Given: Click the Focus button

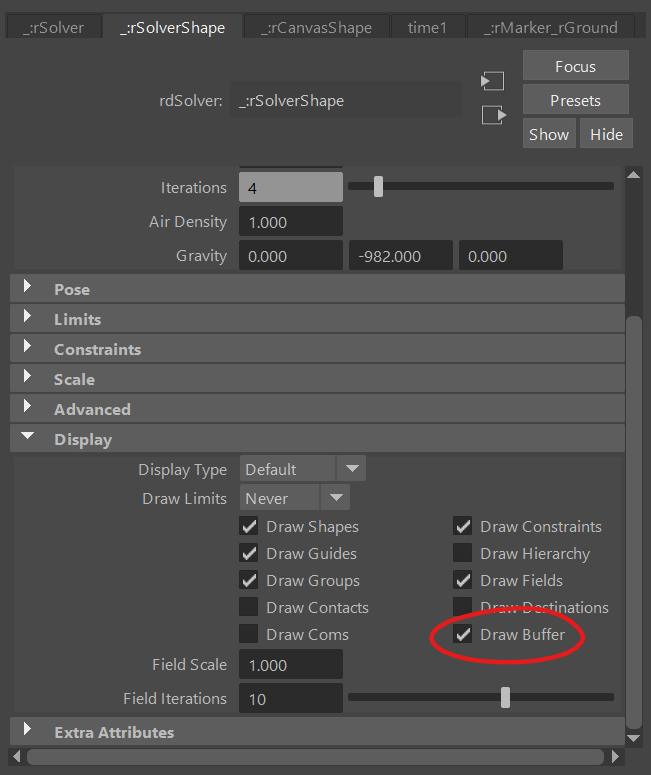Looking at the screenshot, I should click(x=575, y=67).
